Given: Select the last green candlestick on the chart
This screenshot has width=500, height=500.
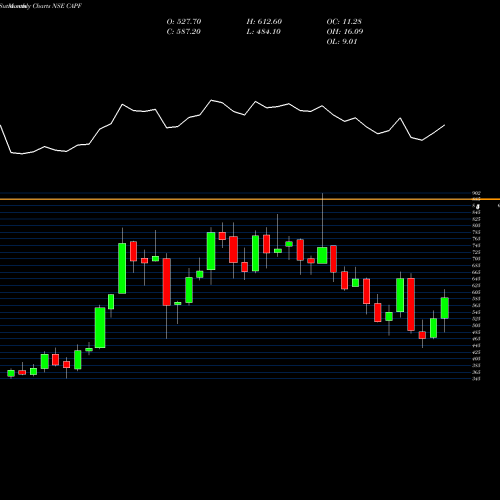Looking at the screenshot, I should [445, 308].
